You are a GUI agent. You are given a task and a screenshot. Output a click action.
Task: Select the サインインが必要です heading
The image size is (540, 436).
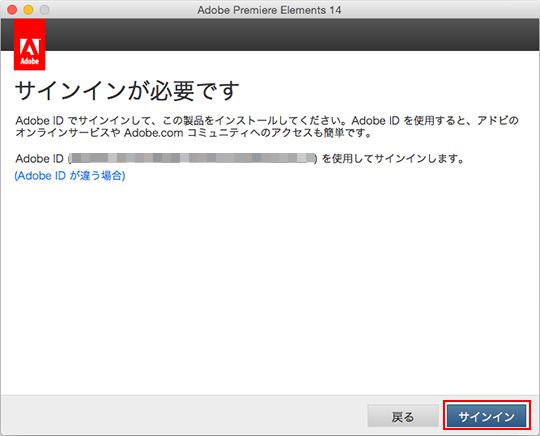click(127, 91)
